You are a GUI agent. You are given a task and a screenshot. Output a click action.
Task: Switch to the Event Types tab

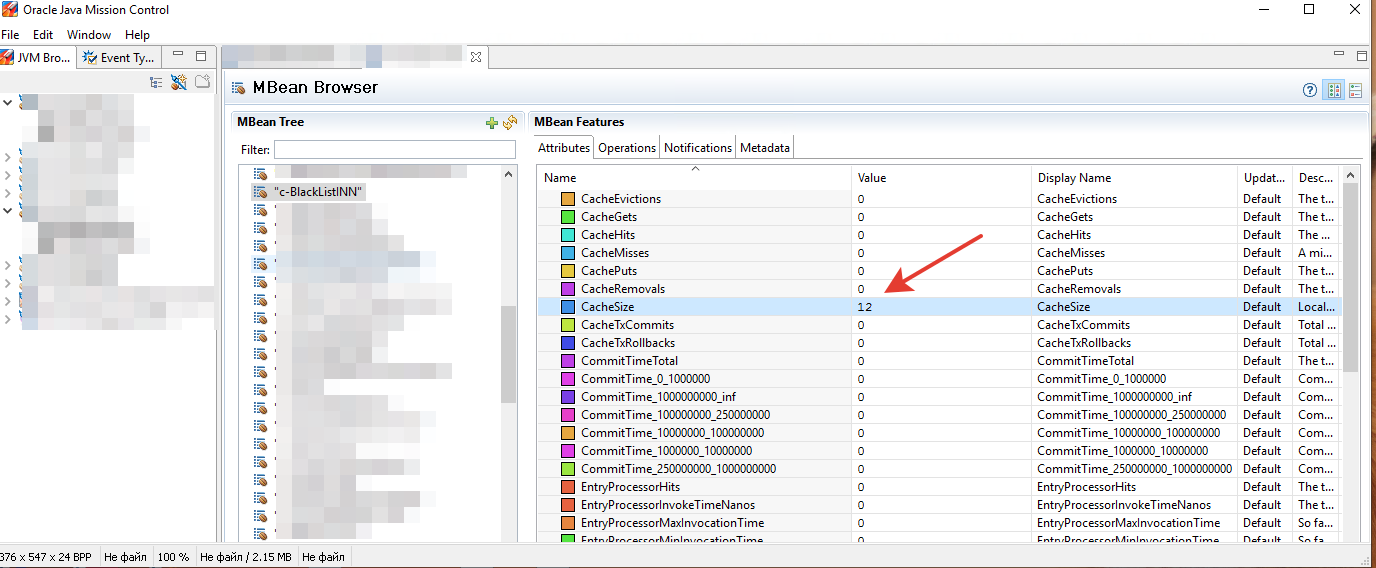[x=120, y=58]
